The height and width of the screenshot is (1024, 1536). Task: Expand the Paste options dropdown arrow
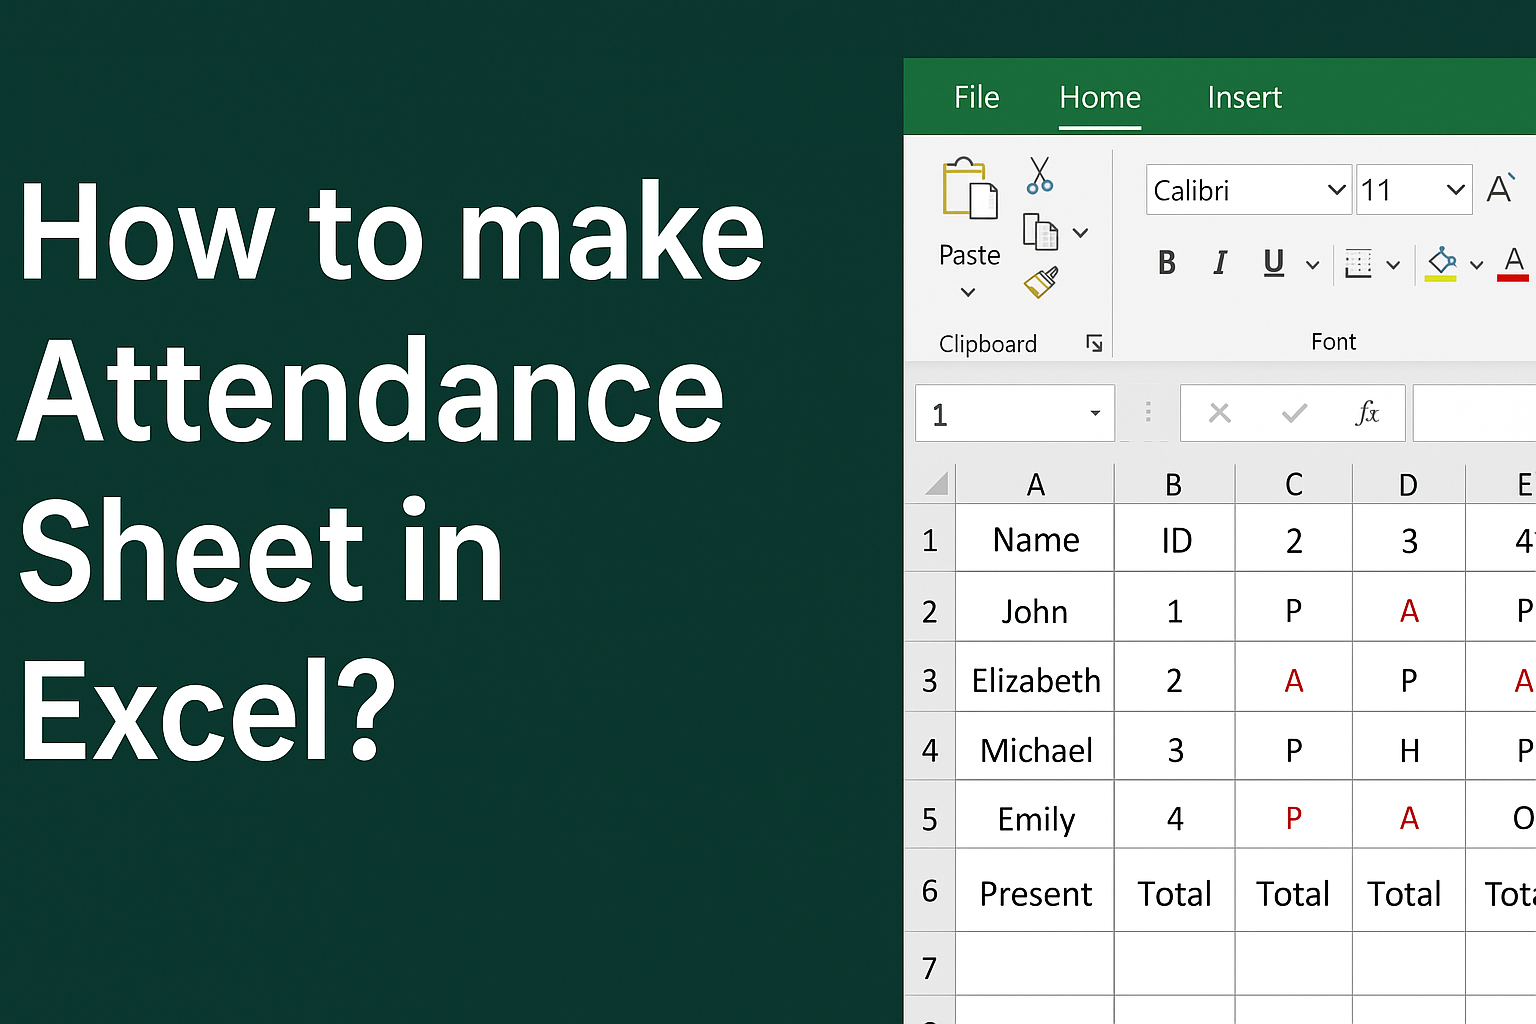point(967,292)
